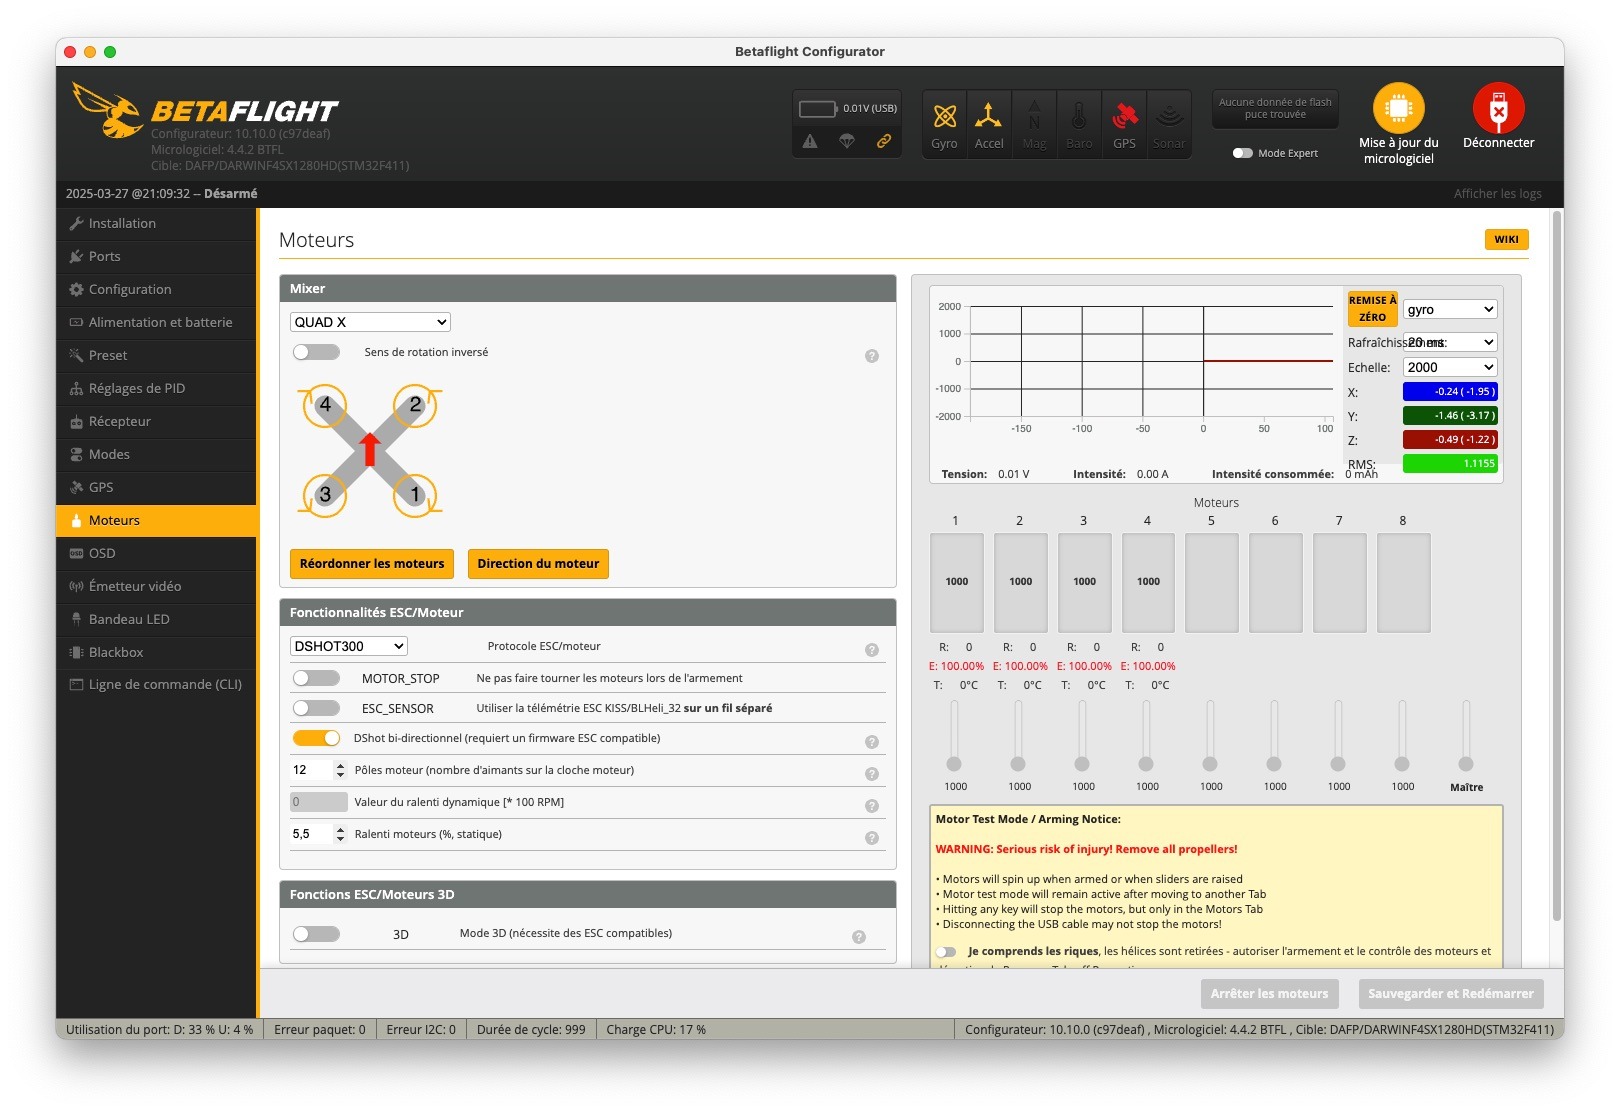
Task: Toggle Je comprends les risques switch
Action: [x=946, y=952]
